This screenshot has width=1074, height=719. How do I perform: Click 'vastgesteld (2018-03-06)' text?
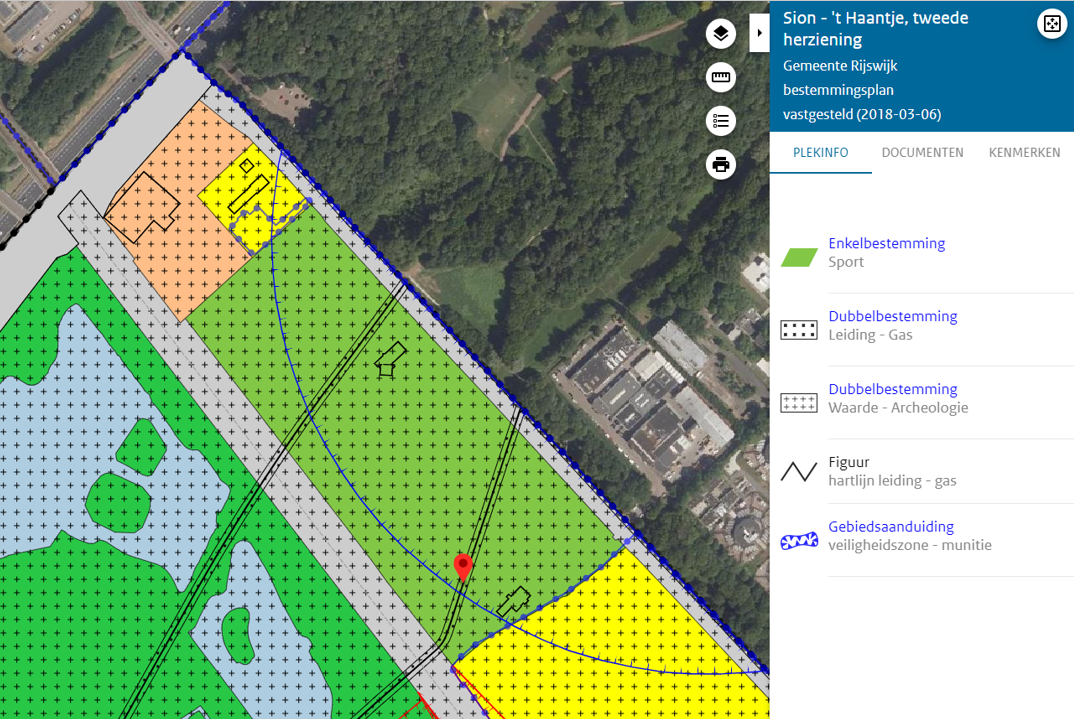(862, 114)
